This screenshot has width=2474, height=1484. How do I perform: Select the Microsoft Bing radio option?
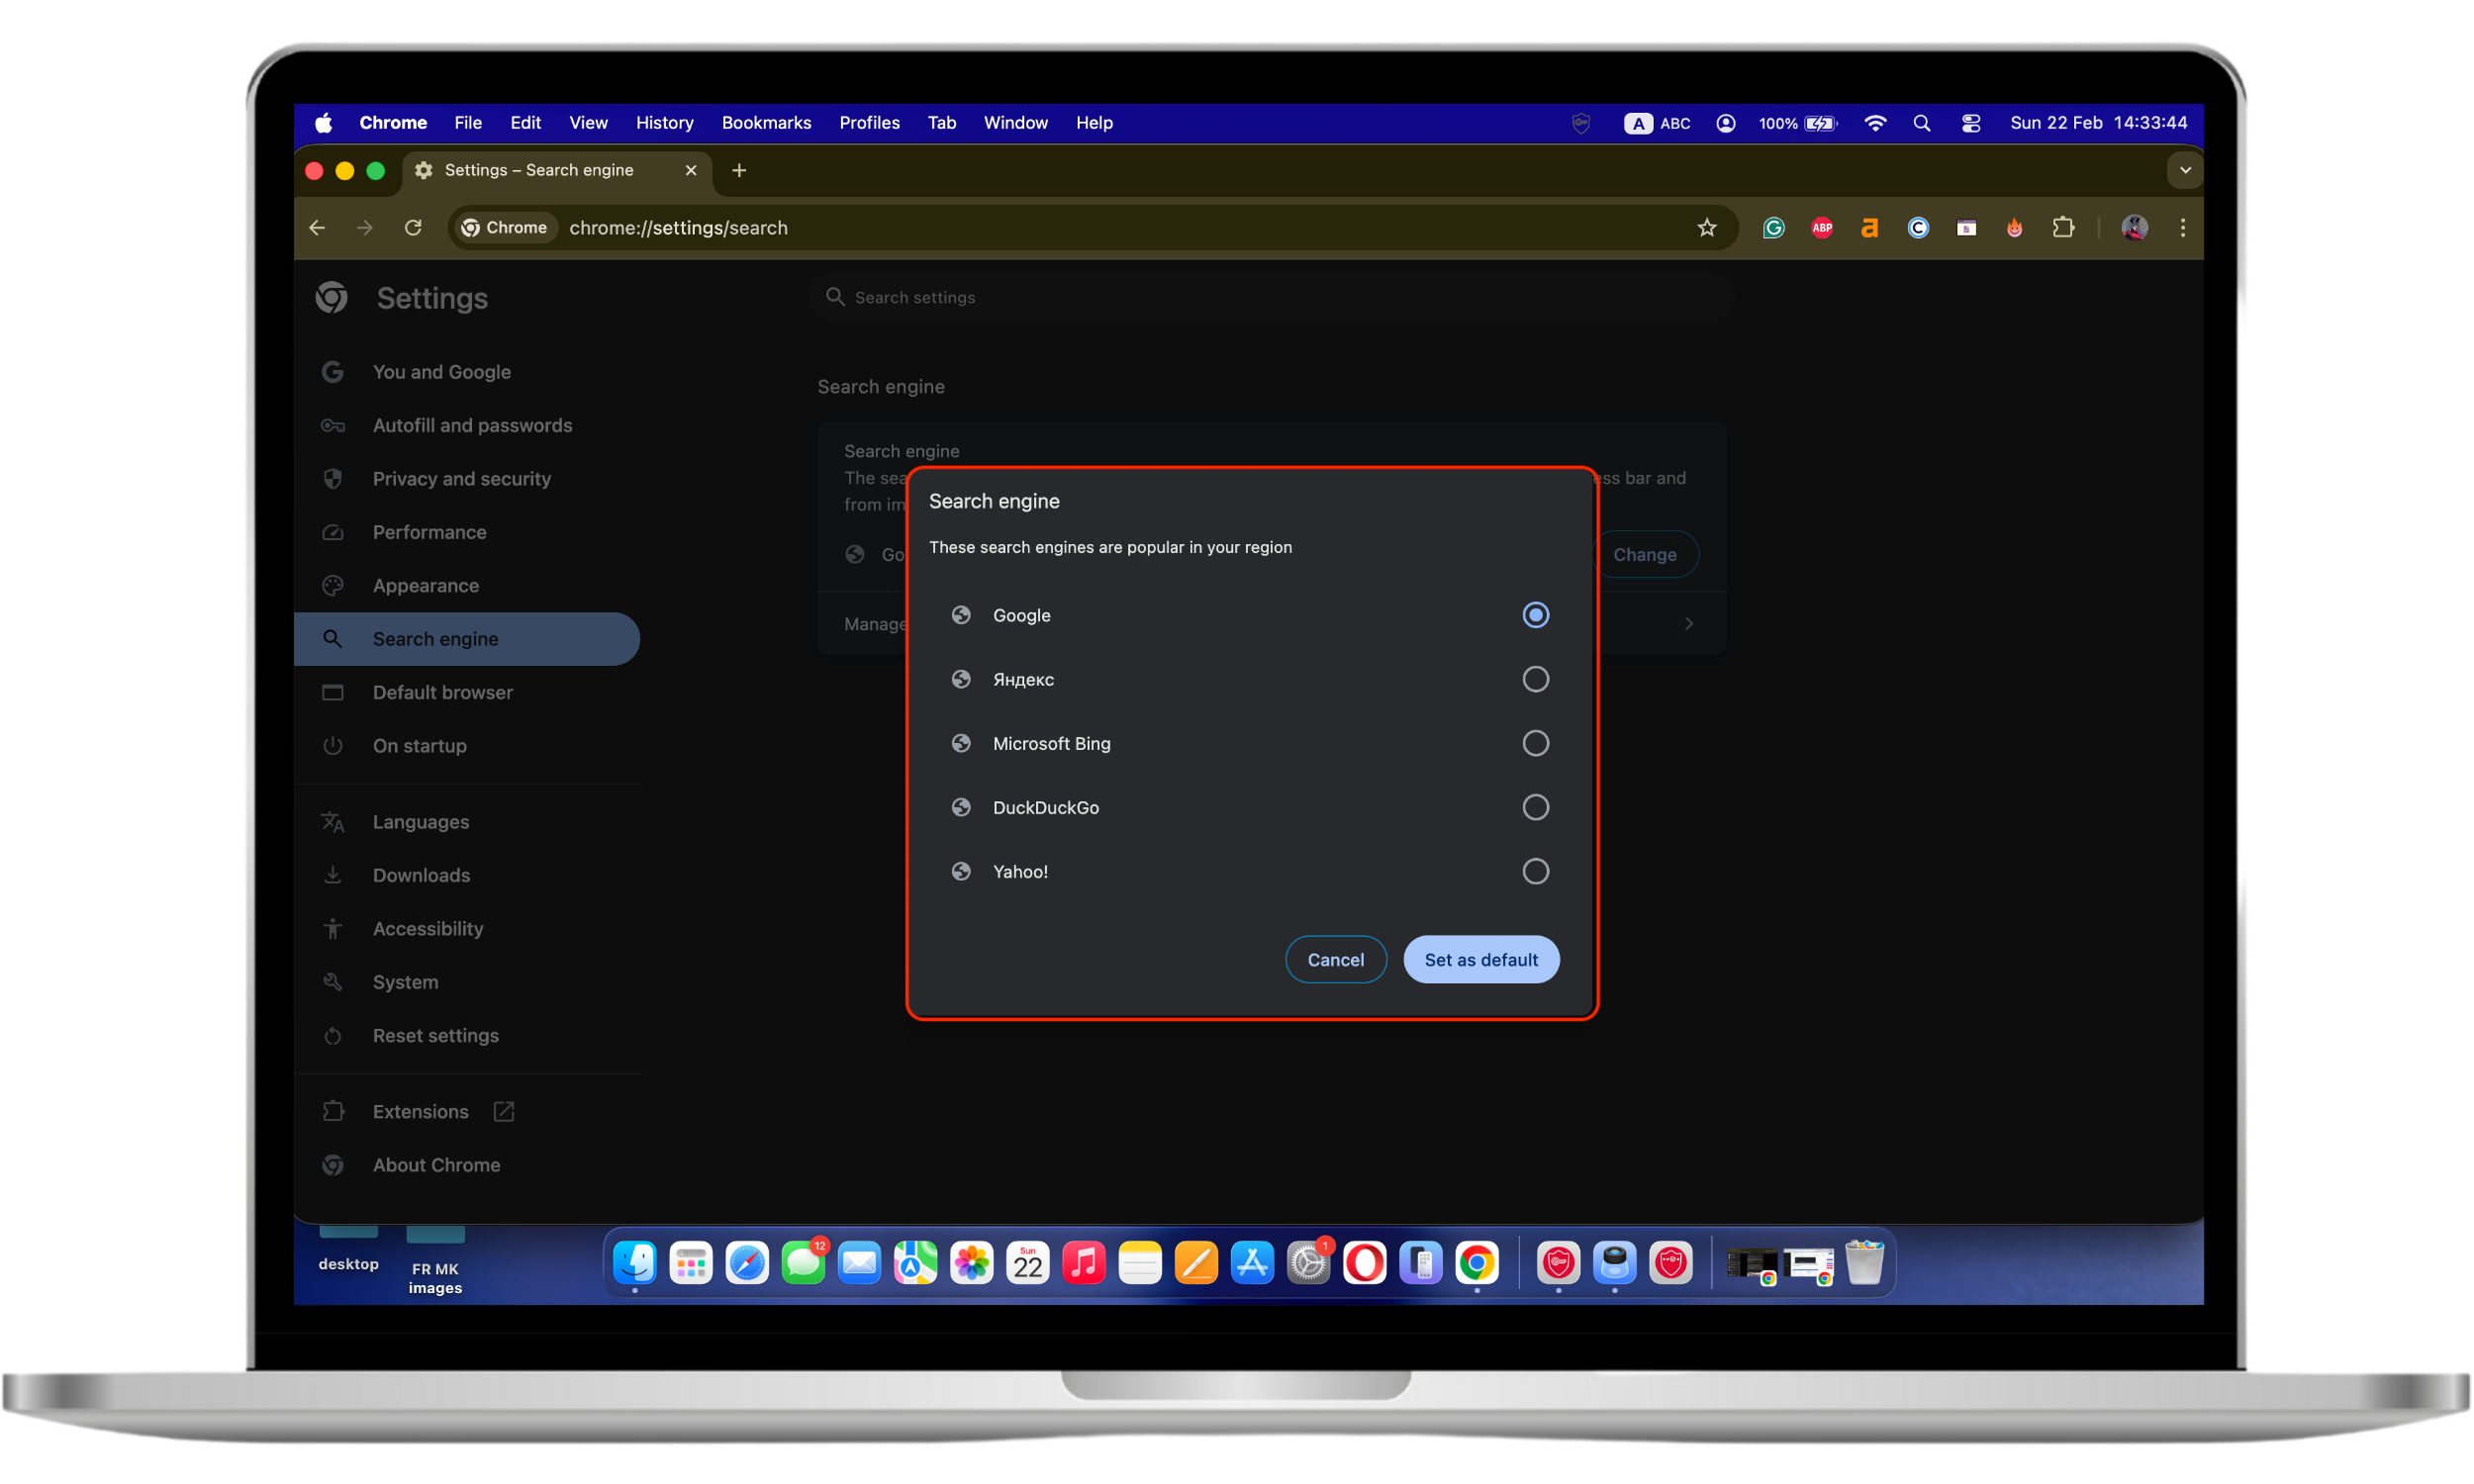coord(1535,744)
